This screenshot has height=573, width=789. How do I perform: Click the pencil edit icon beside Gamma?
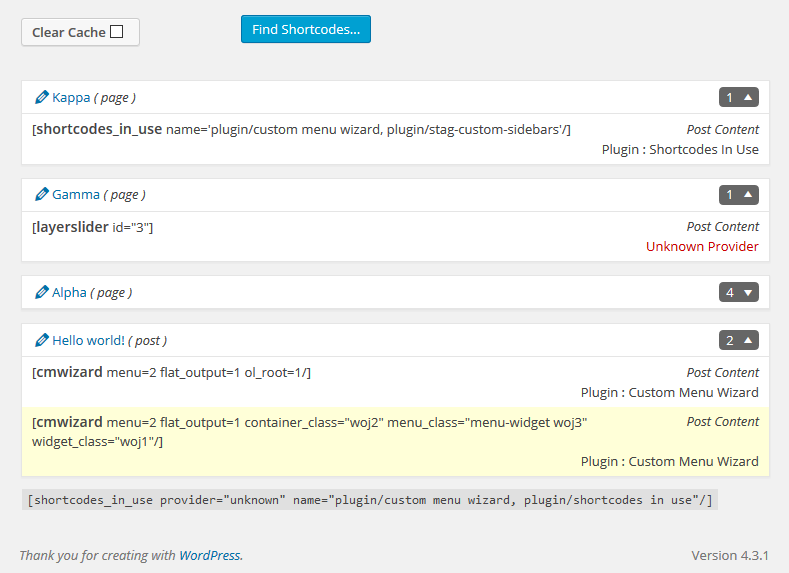point(42,194)
